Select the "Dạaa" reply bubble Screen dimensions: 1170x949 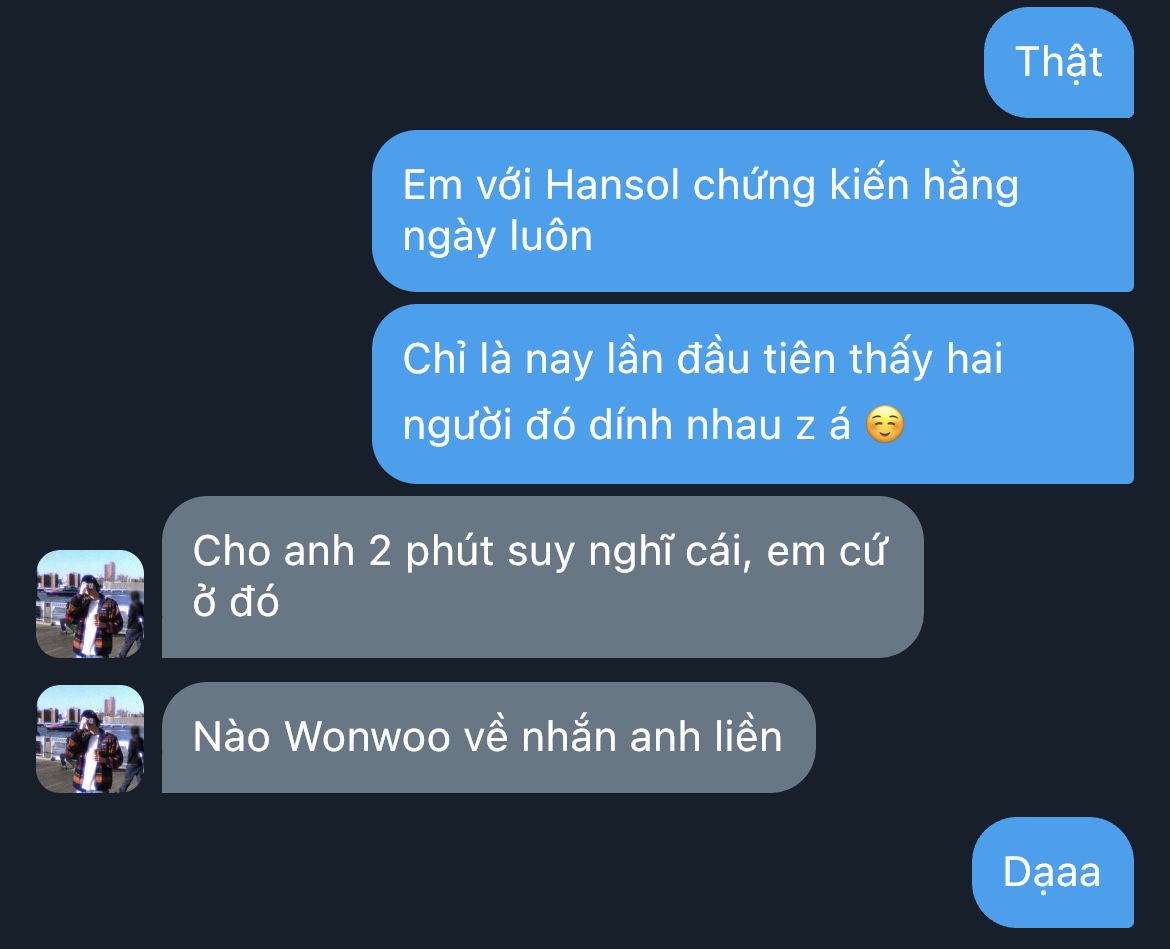pos(1053,872)
